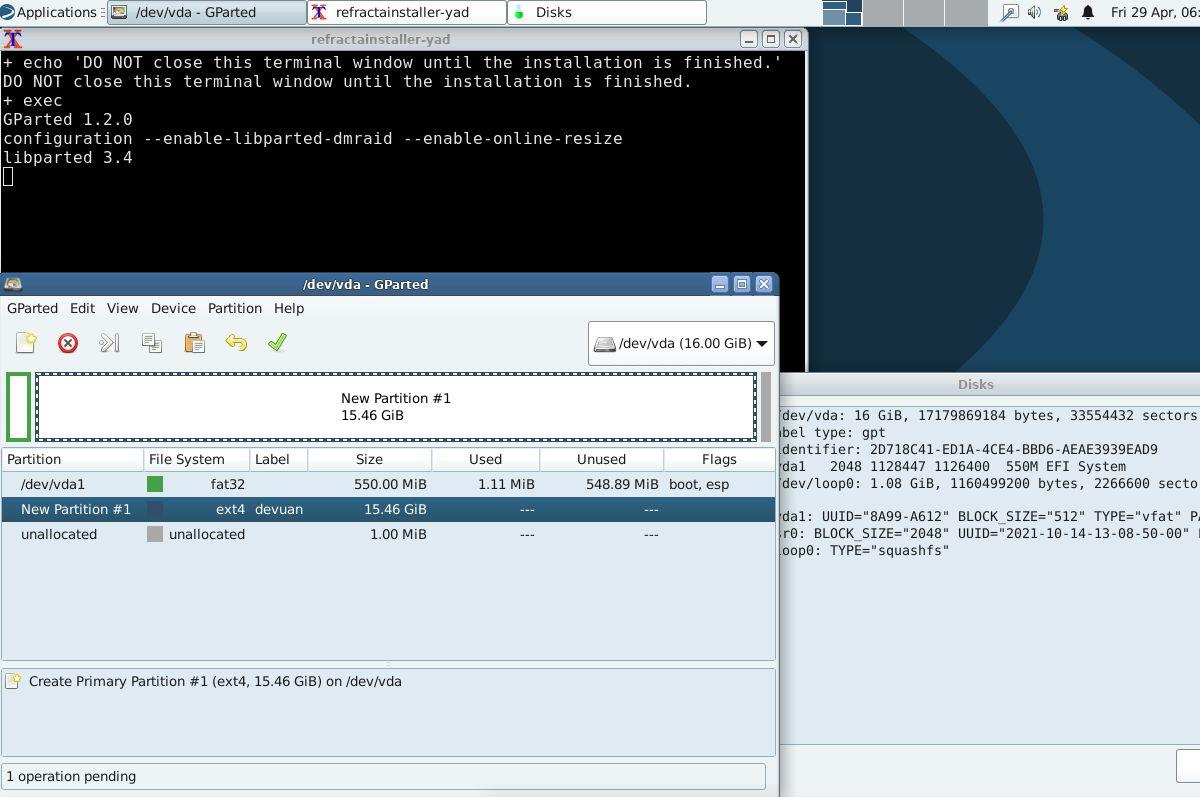Open the Applications menu
The image size is (1200, 797).
point(48,12)
